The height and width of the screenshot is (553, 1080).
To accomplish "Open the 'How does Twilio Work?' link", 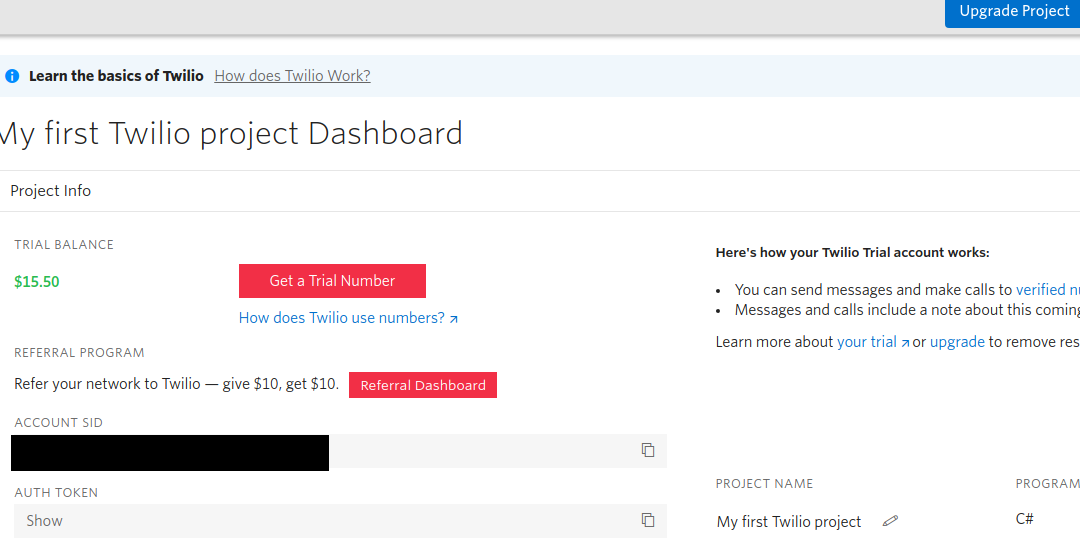I will click(292, 76).
